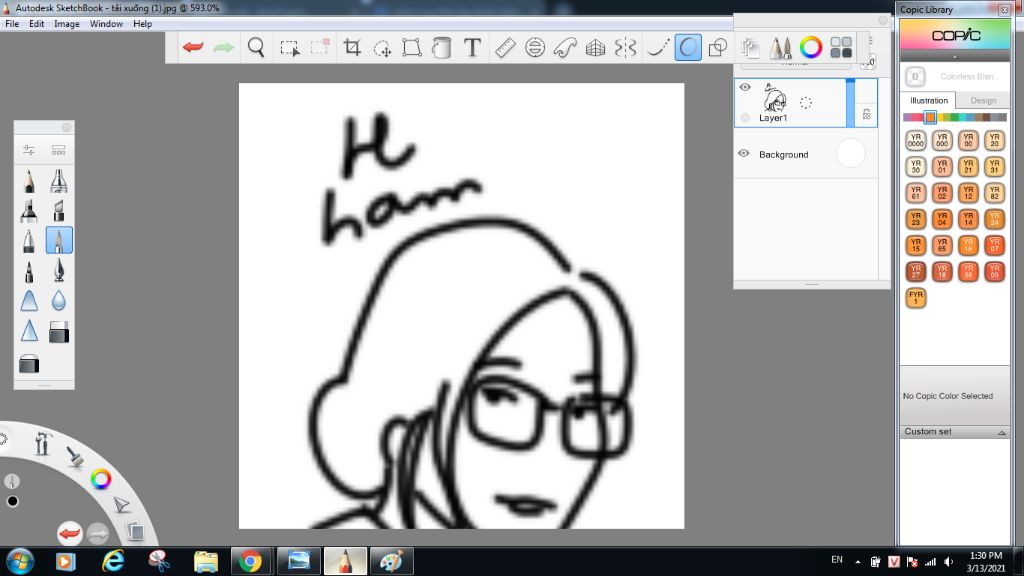Select the highlighted ballpoint pen brush
This screenshot has width=1024, height=576.
point(59,240)
